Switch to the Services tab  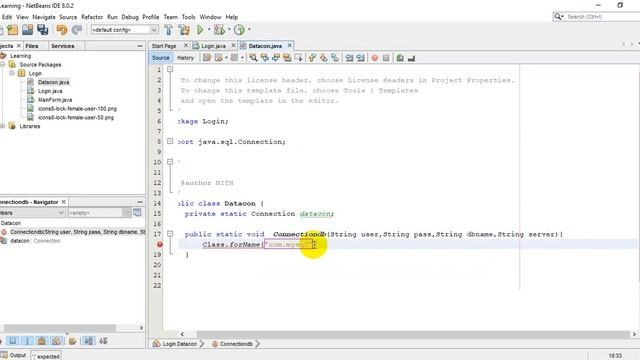(62, 46)
